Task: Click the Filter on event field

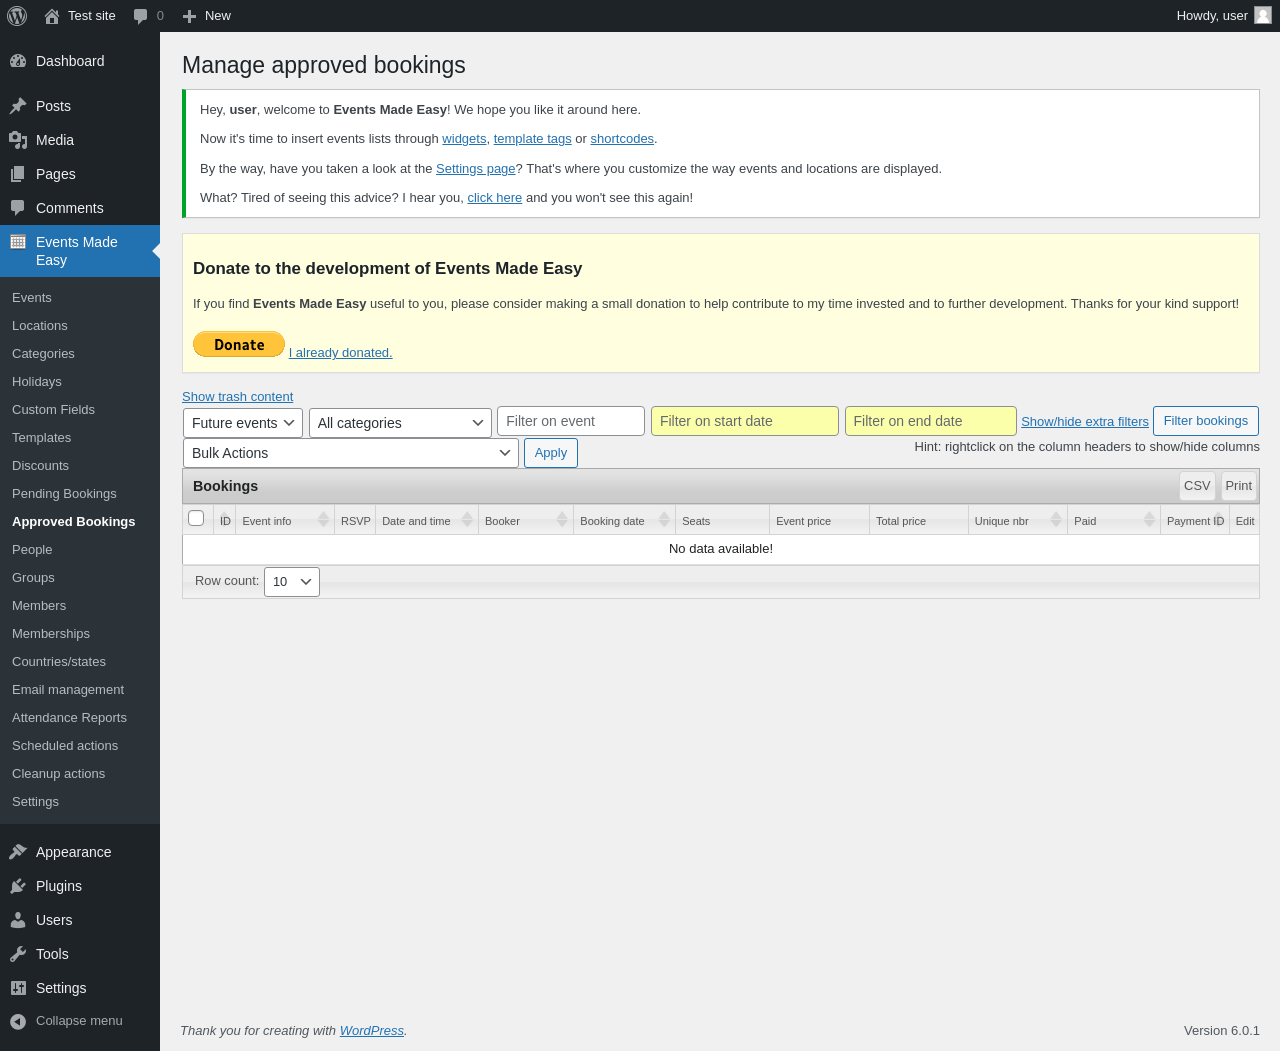Action: (x=571, y=421)
